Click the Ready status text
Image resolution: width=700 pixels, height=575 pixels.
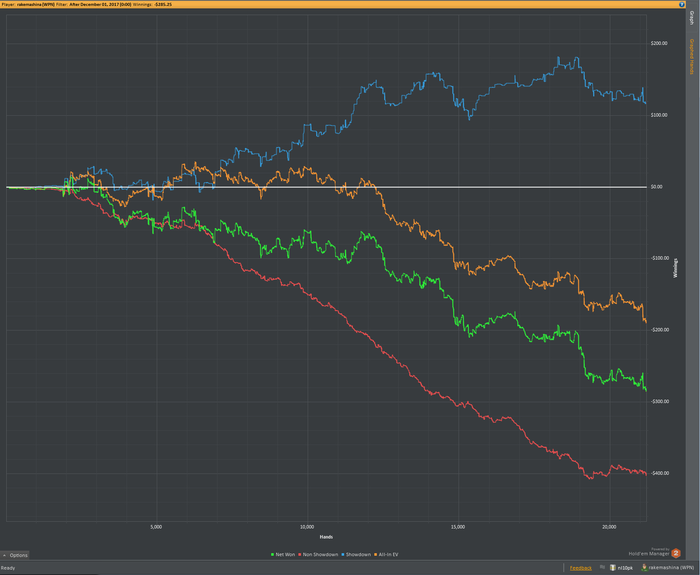click(8, 568)
